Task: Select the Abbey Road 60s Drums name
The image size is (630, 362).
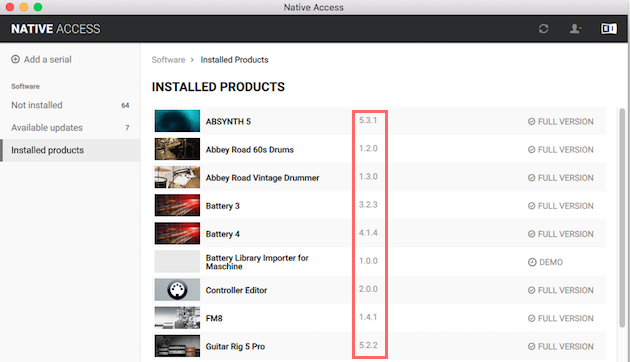Action: coord(250,150)
